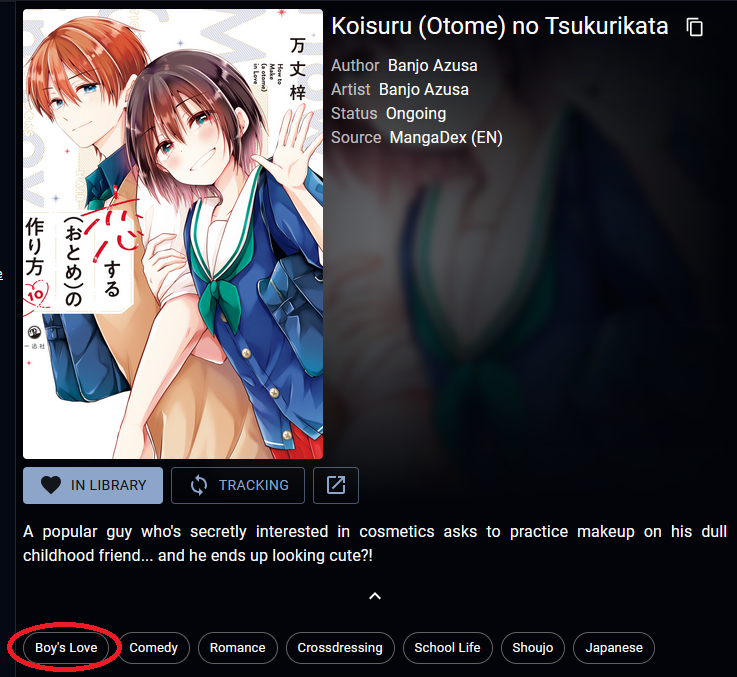The image size is (737, 677).
Task: Click artist name Banjo Azusa
Action: (x=423, y=89)
